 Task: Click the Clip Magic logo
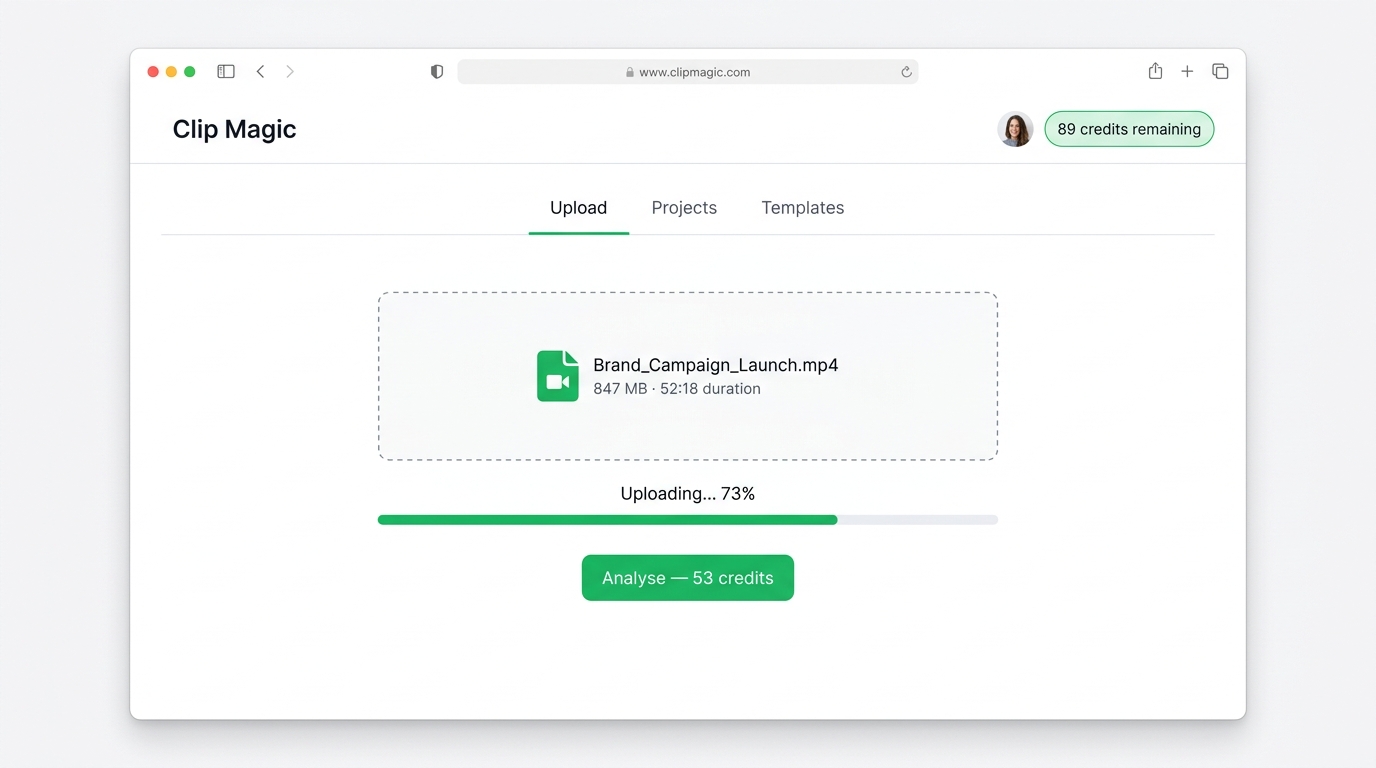(x=234, y=129)
